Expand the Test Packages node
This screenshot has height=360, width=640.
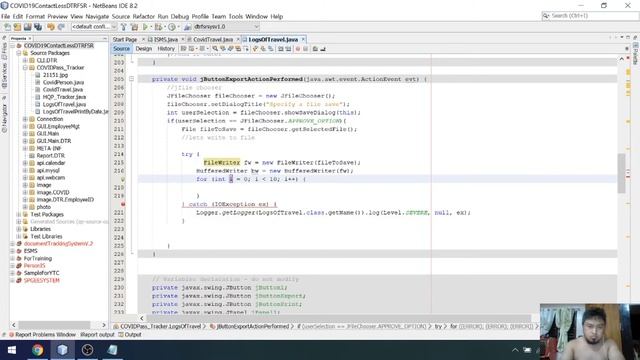point(18,215)
